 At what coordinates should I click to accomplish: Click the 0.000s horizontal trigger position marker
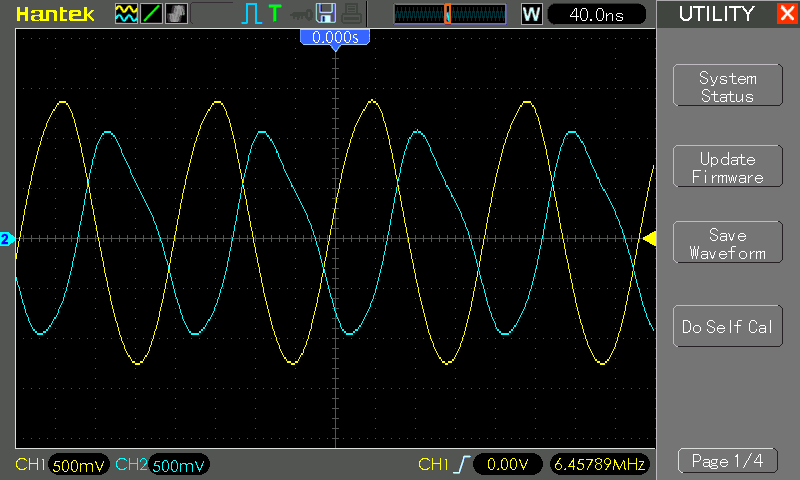pos(335,37)
